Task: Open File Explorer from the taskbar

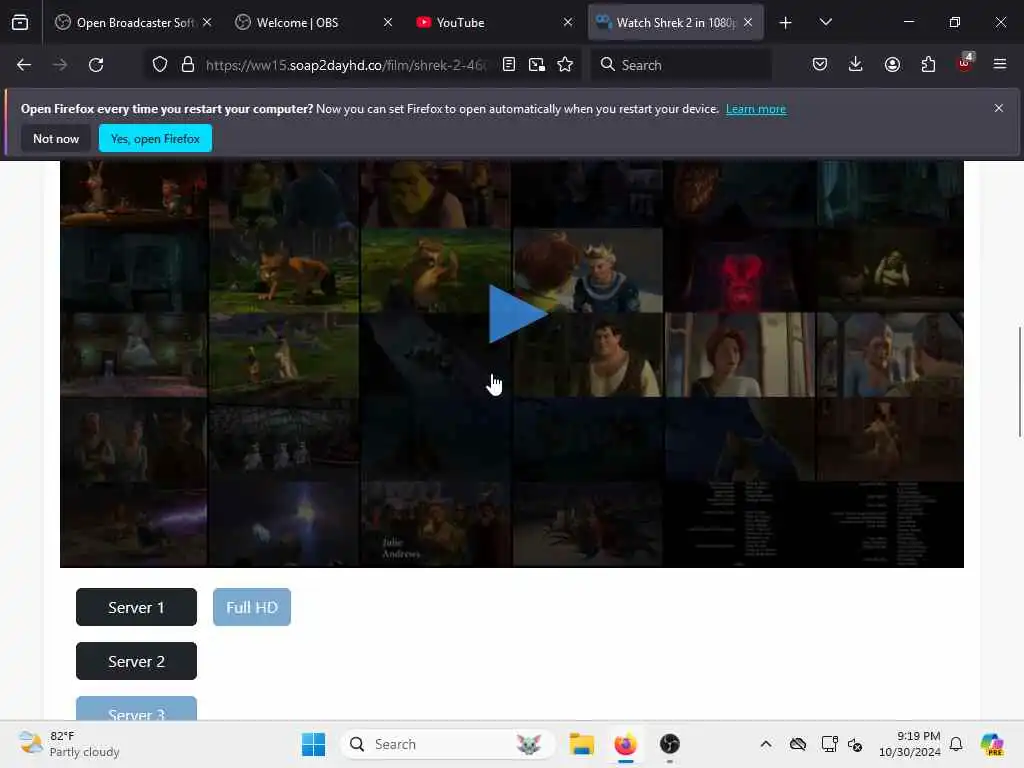Action: point(581,744)
